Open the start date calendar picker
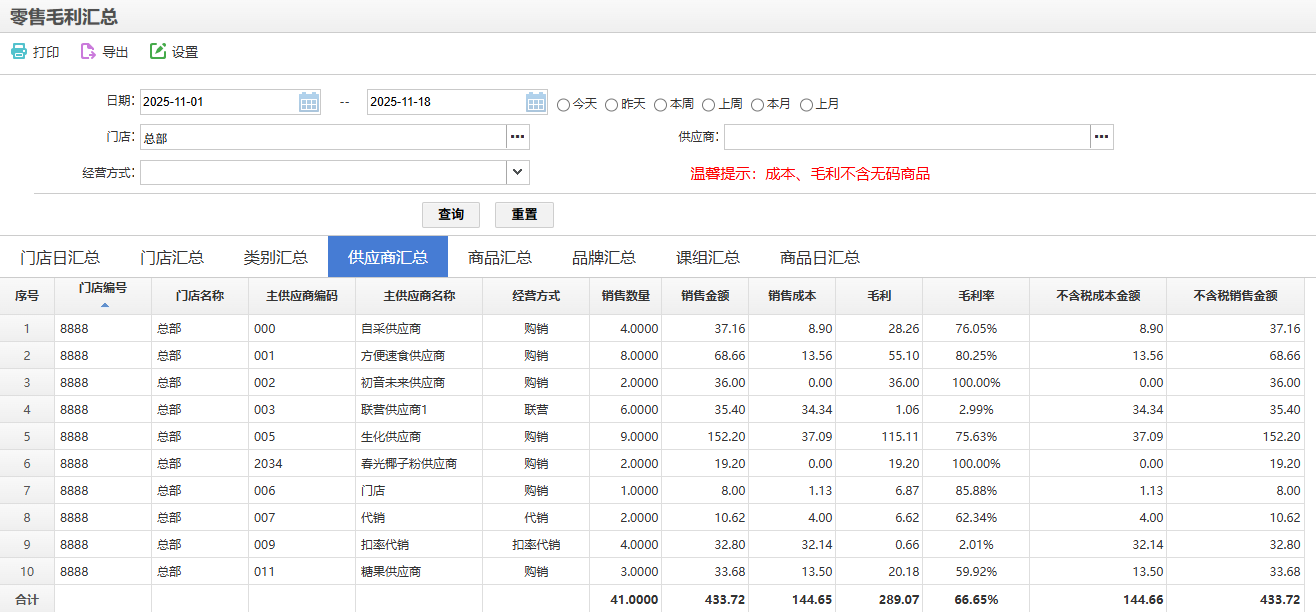The image size is (1316, 612). pos(309,102)
